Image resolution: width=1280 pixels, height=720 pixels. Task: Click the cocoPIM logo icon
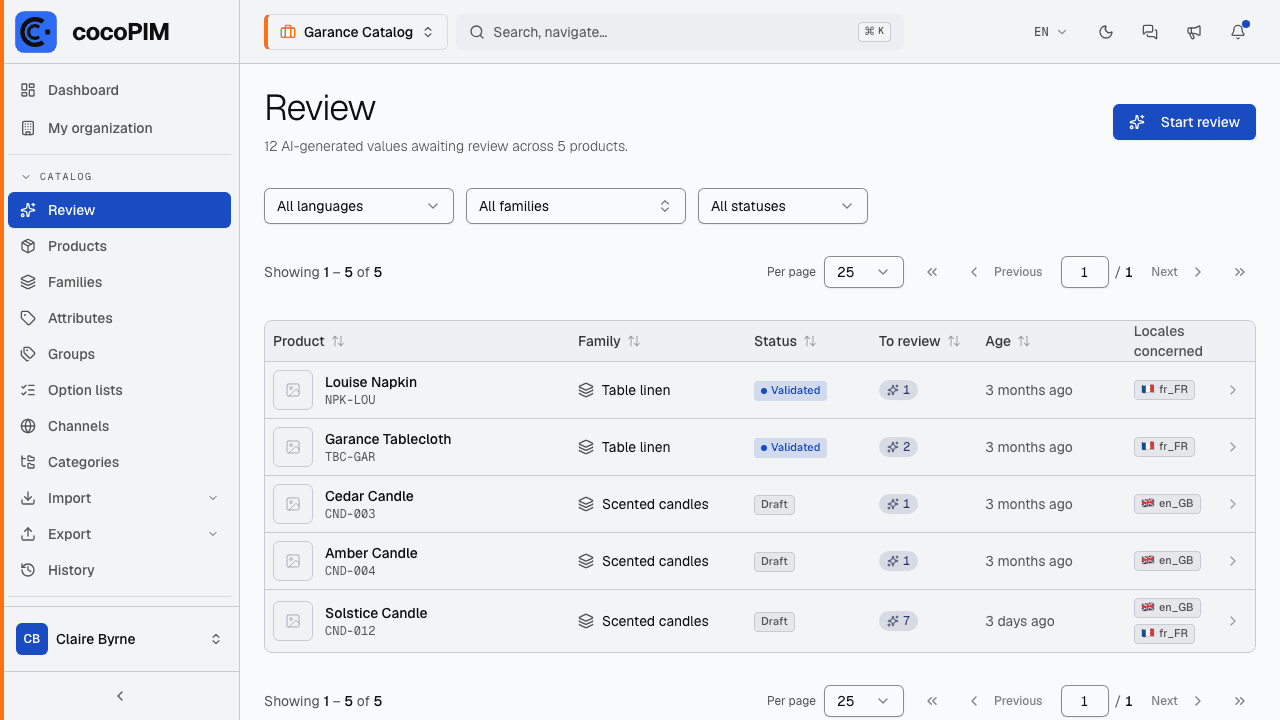pyautogui.click(x=36, y=32)
